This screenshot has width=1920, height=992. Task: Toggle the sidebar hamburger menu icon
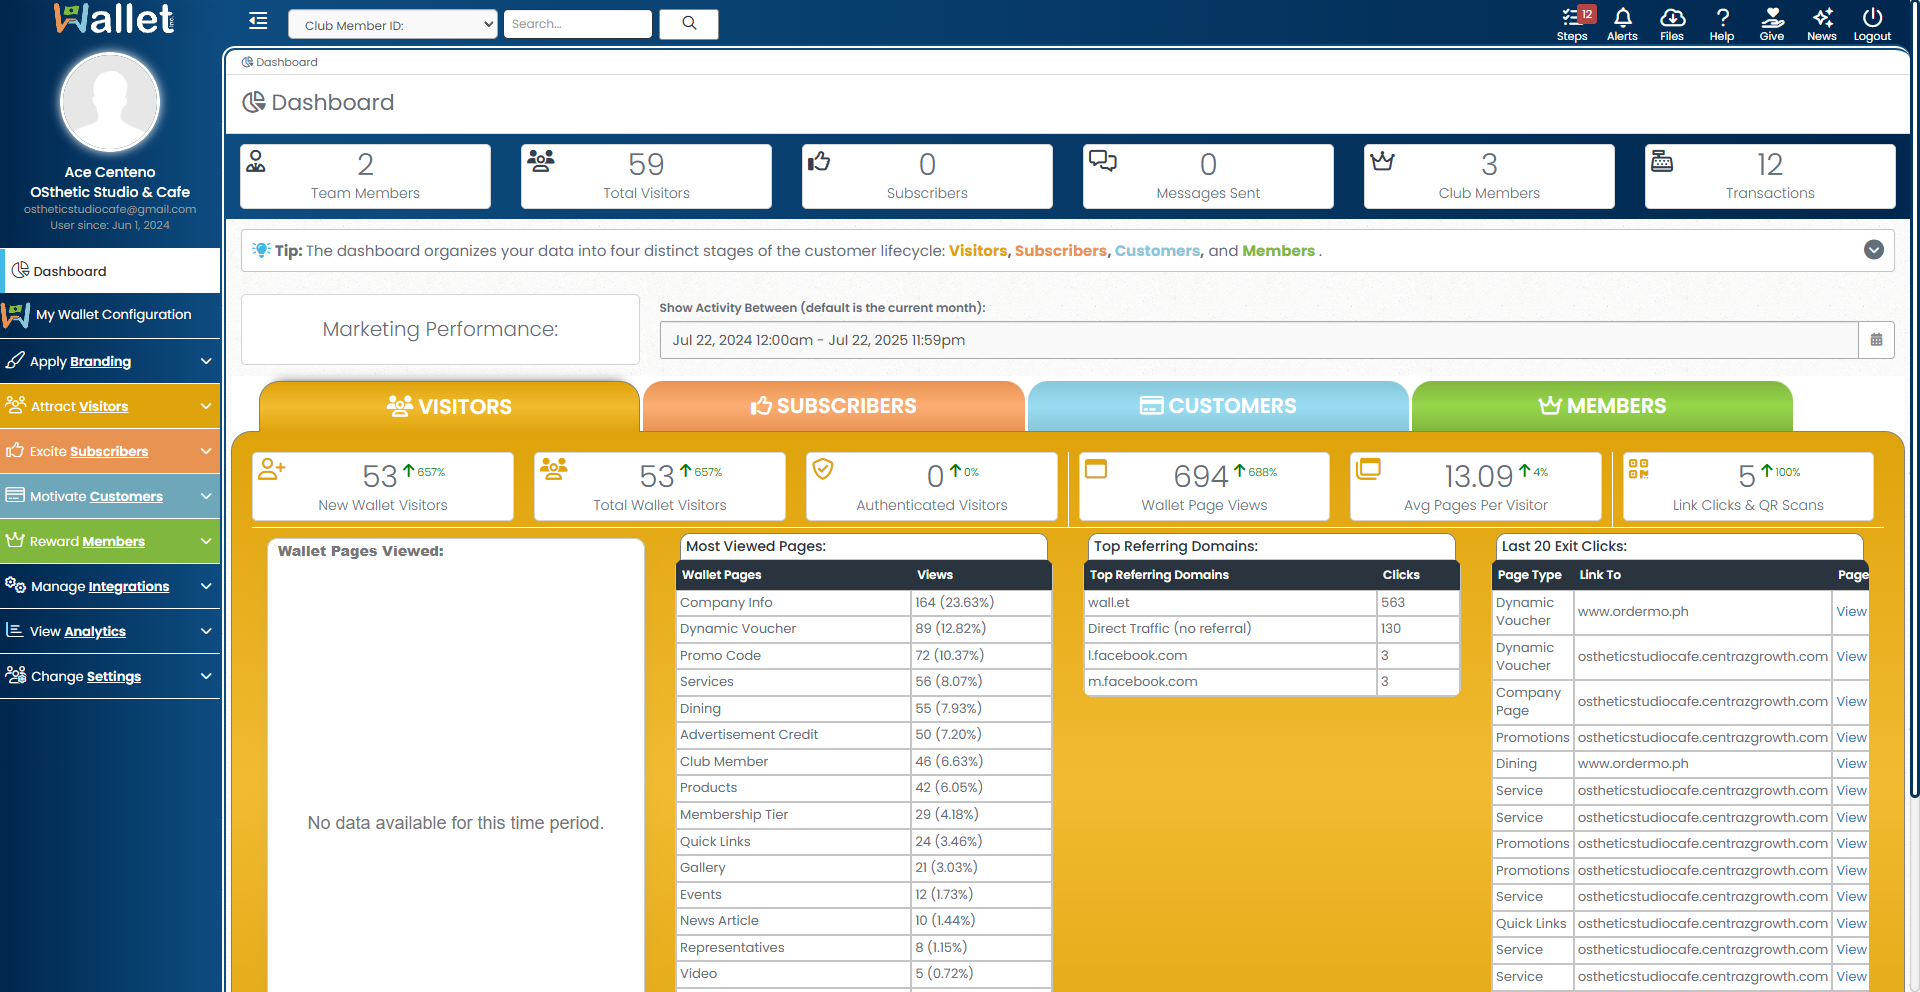(x=258, y=21)
